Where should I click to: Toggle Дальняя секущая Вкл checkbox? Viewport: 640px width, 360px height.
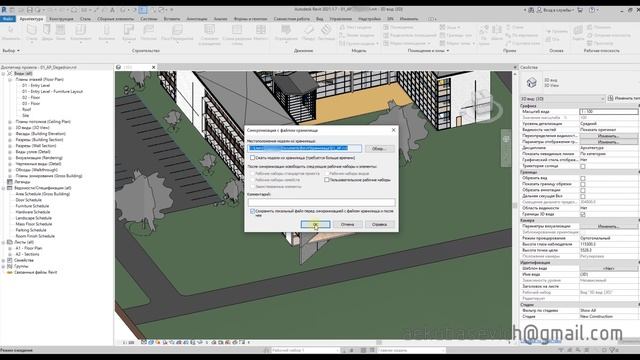click(x=582, y=196)
